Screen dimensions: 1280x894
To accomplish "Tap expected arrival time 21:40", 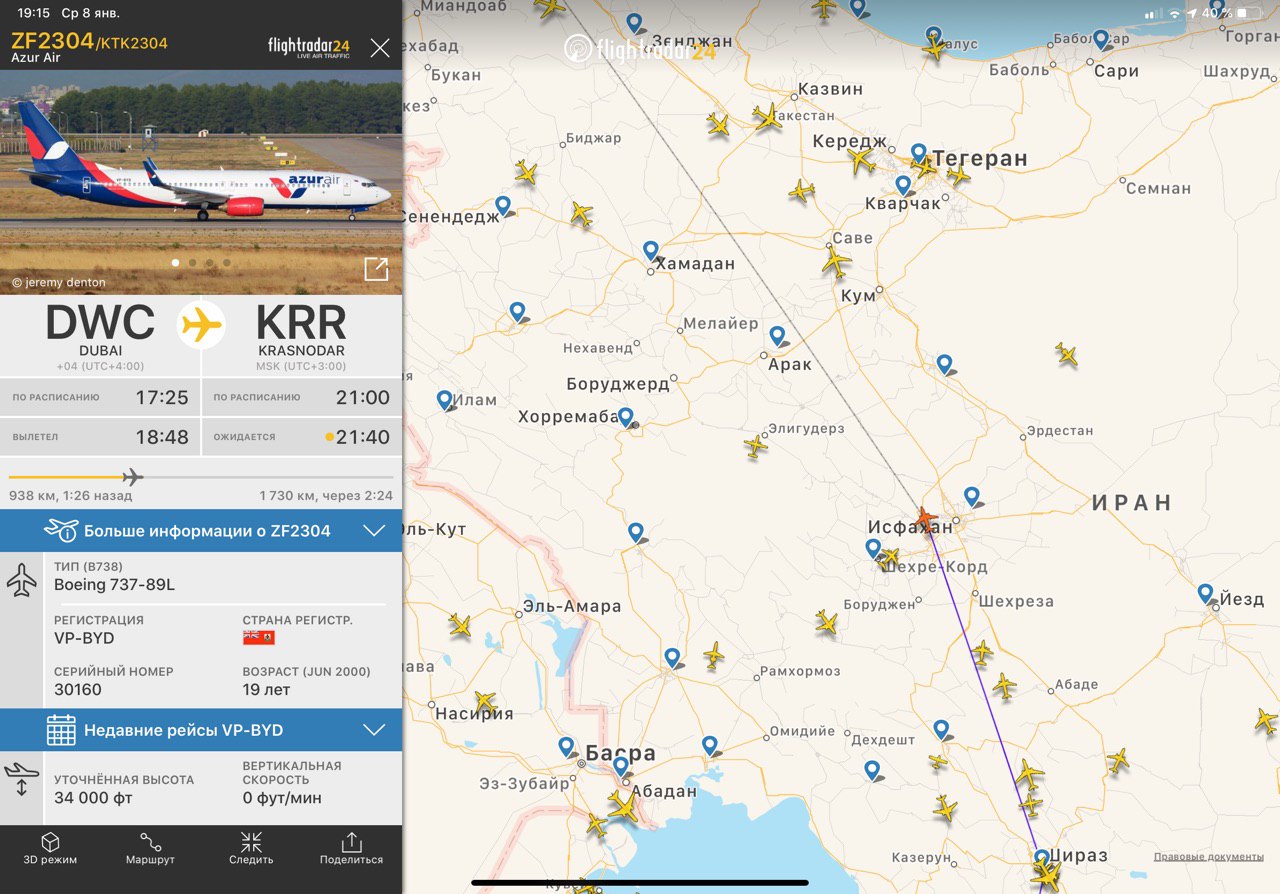I will pos(362,437).
